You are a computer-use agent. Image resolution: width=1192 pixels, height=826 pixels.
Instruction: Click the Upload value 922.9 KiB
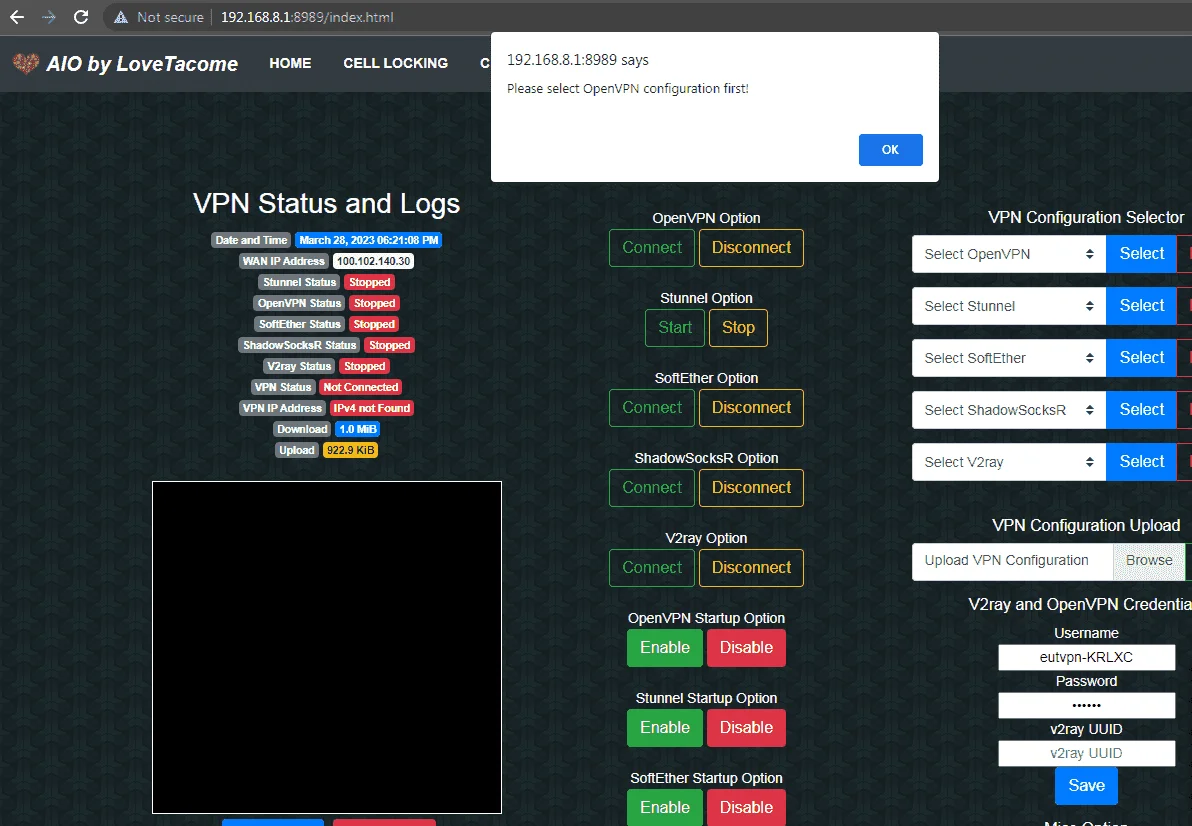tap(350, 451)
